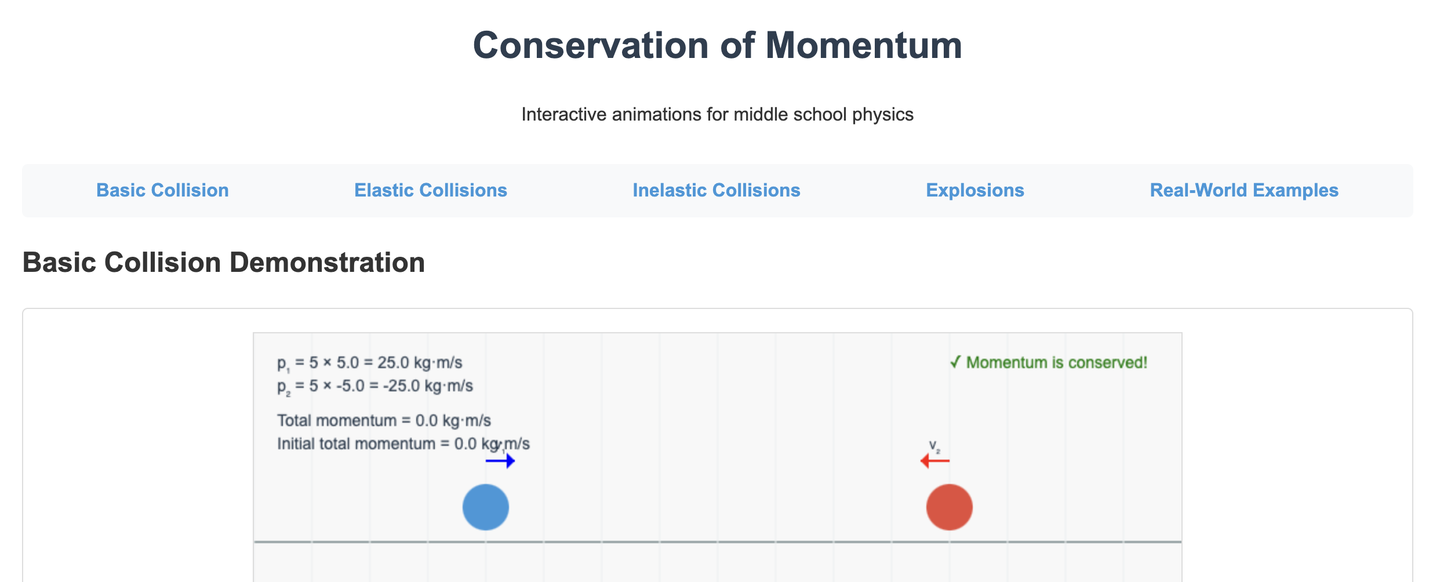Click the green checkmark before 'Momentum is conserved'
1440x582 pixels.
(955, 362)
